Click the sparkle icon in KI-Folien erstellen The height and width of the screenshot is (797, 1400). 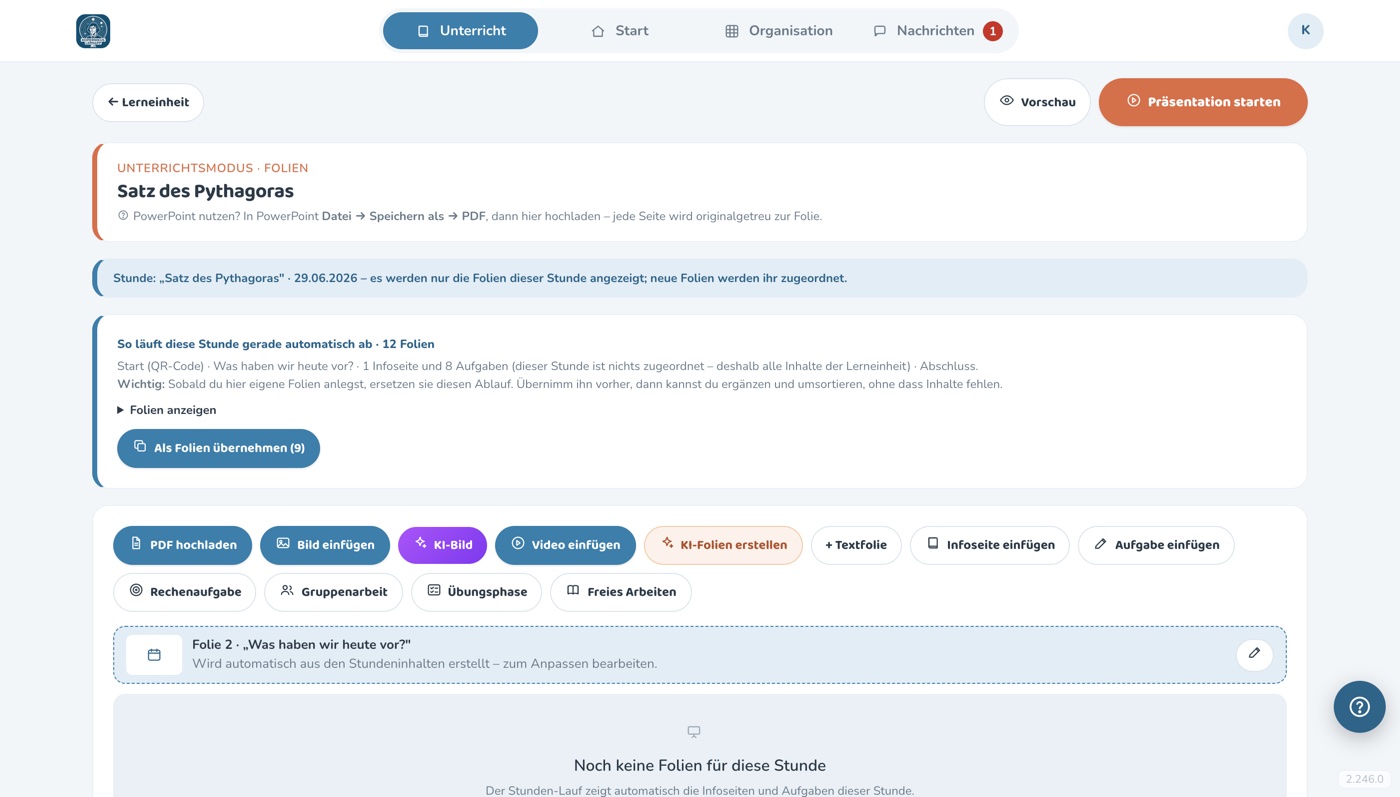pyautogui.click(x=667, y=544)
